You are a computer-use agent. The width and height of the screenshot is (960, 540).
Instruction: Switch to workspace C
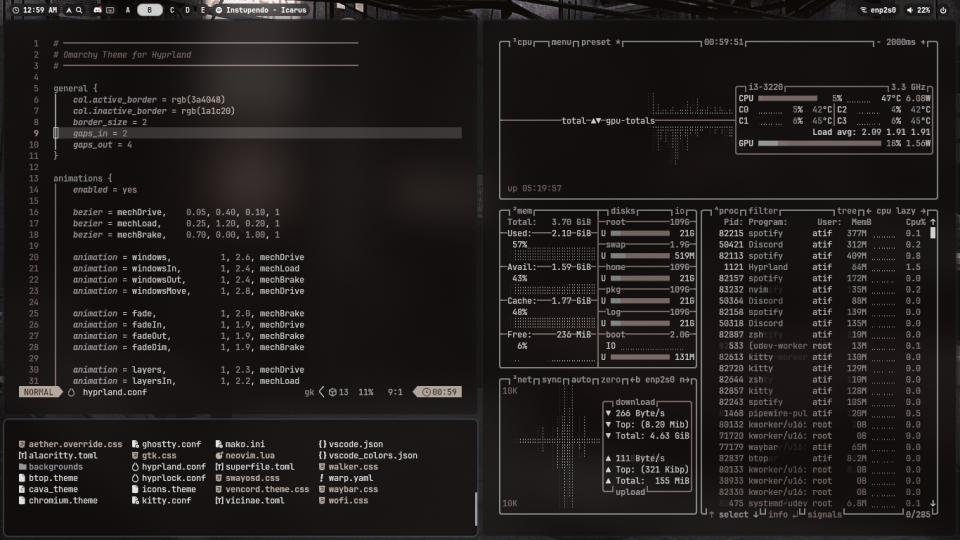pyautogui.click(x=172, y=10)
